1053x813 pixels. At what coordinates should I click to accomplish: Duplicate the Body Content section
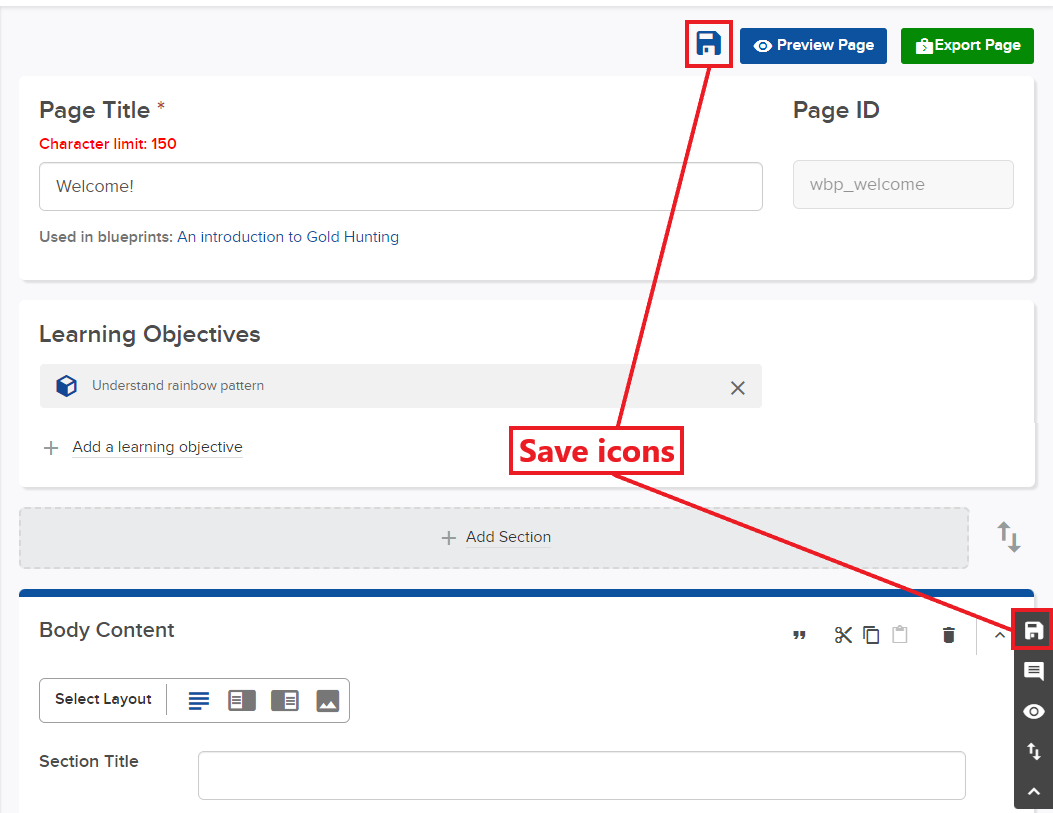click(871, 635)
